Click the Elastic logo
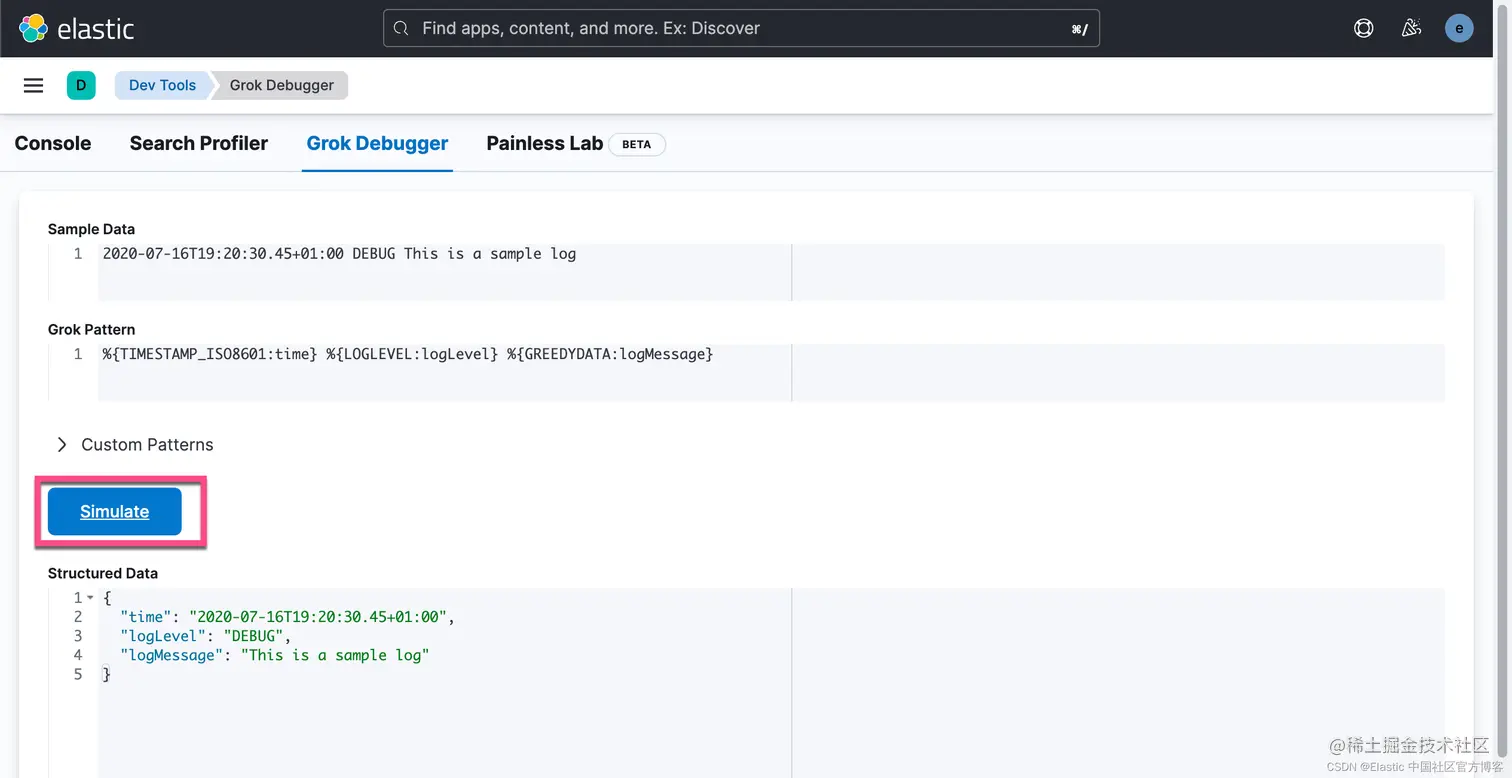 pos(76,28)
